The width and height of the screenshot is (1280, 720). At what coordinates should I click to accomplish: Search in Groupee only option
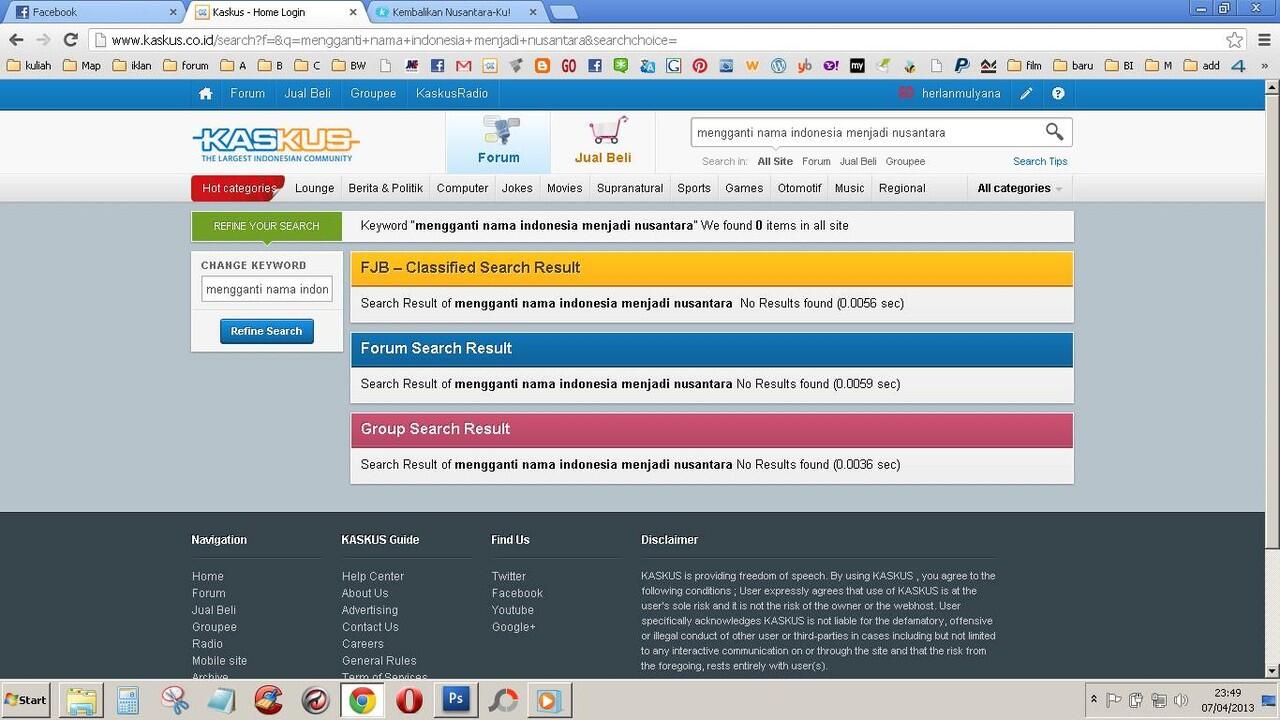(905, 161)
